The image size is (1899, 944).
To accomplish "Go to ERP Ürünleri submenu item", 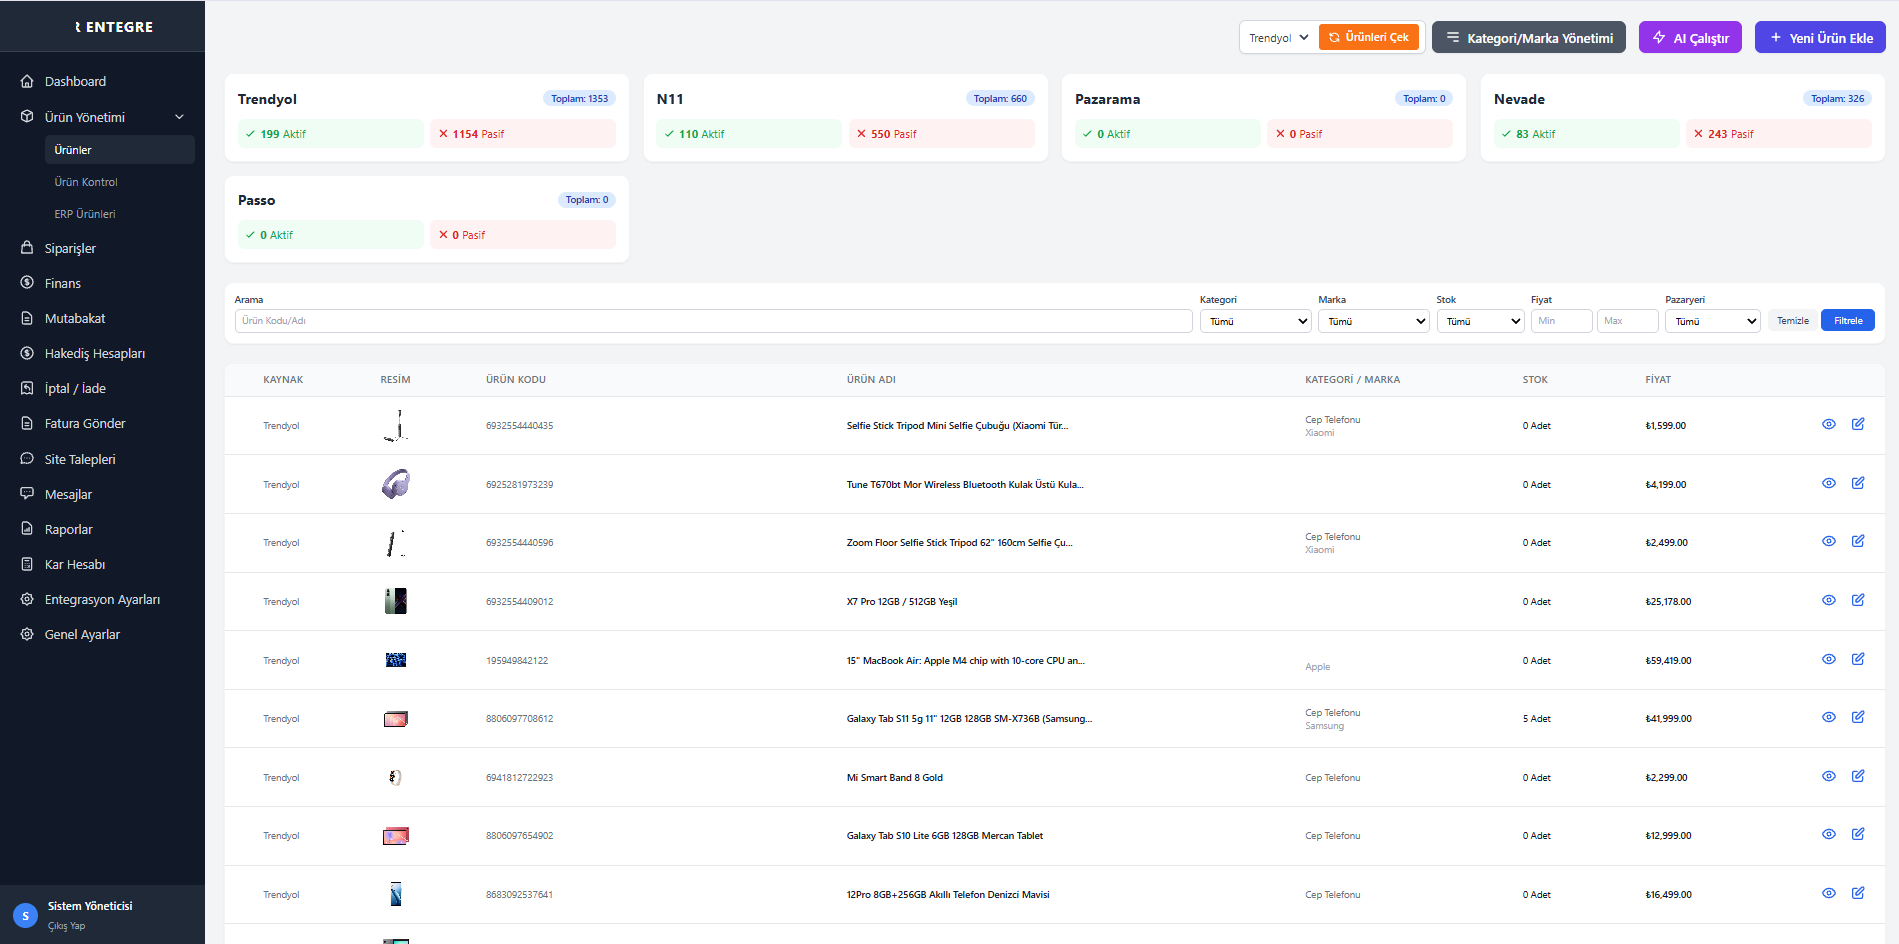I will click(x=85, y=214).
